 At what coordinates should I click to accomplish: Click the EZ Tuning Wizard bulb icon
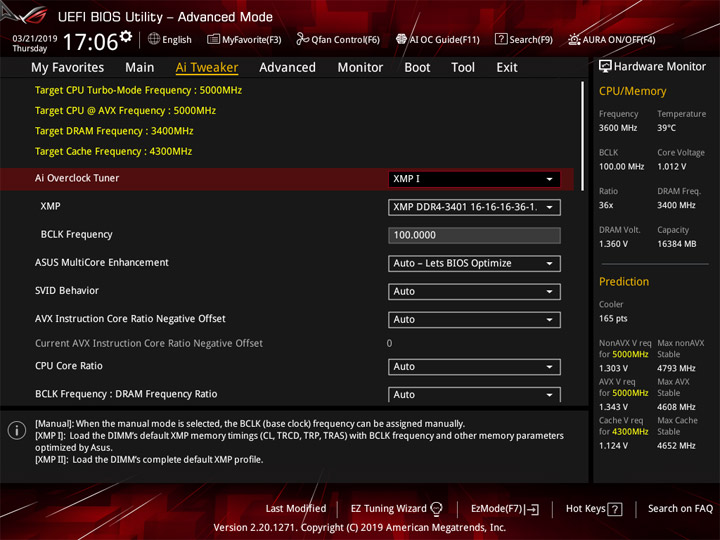(436, 508)
